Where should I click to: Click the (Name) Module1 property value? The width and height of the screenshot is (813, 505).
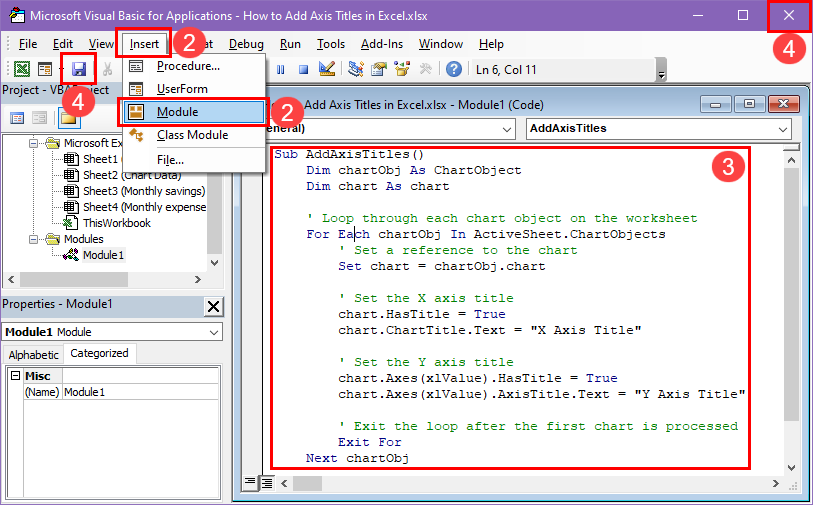141,392
